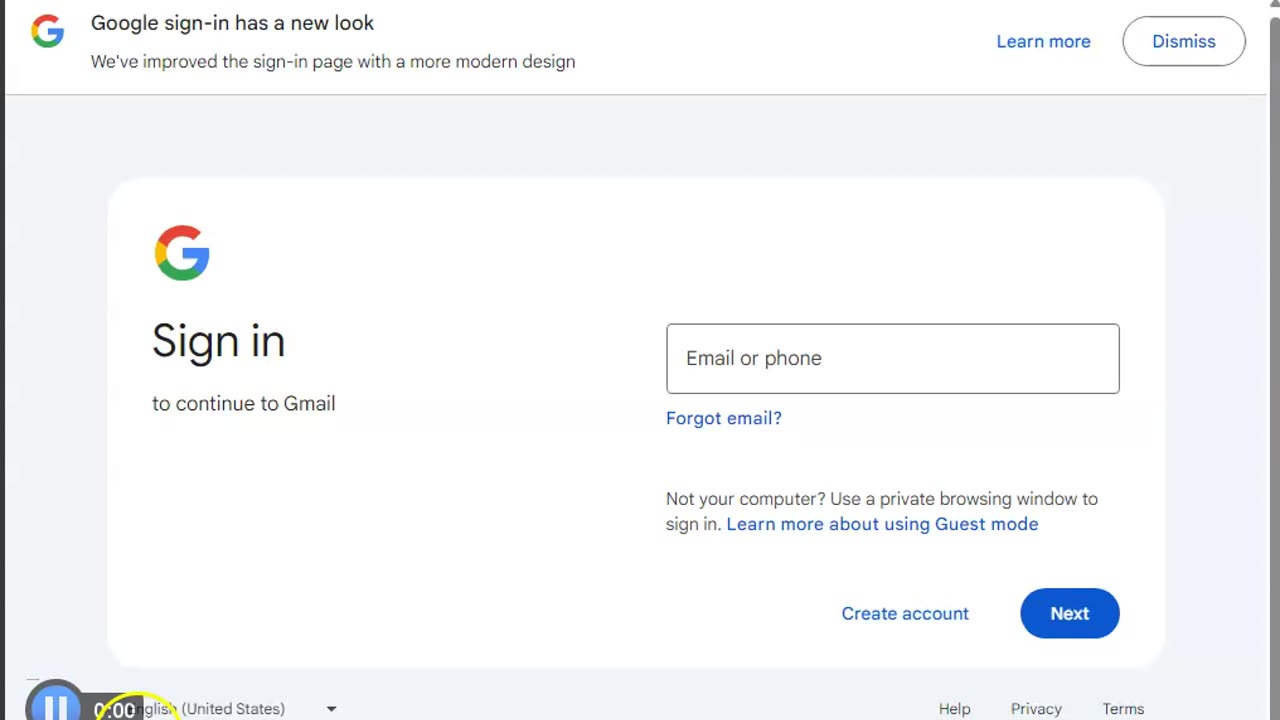Click the Google logo above Sign in
This screenshot has height=720, width=1280.
click(182, 253)
